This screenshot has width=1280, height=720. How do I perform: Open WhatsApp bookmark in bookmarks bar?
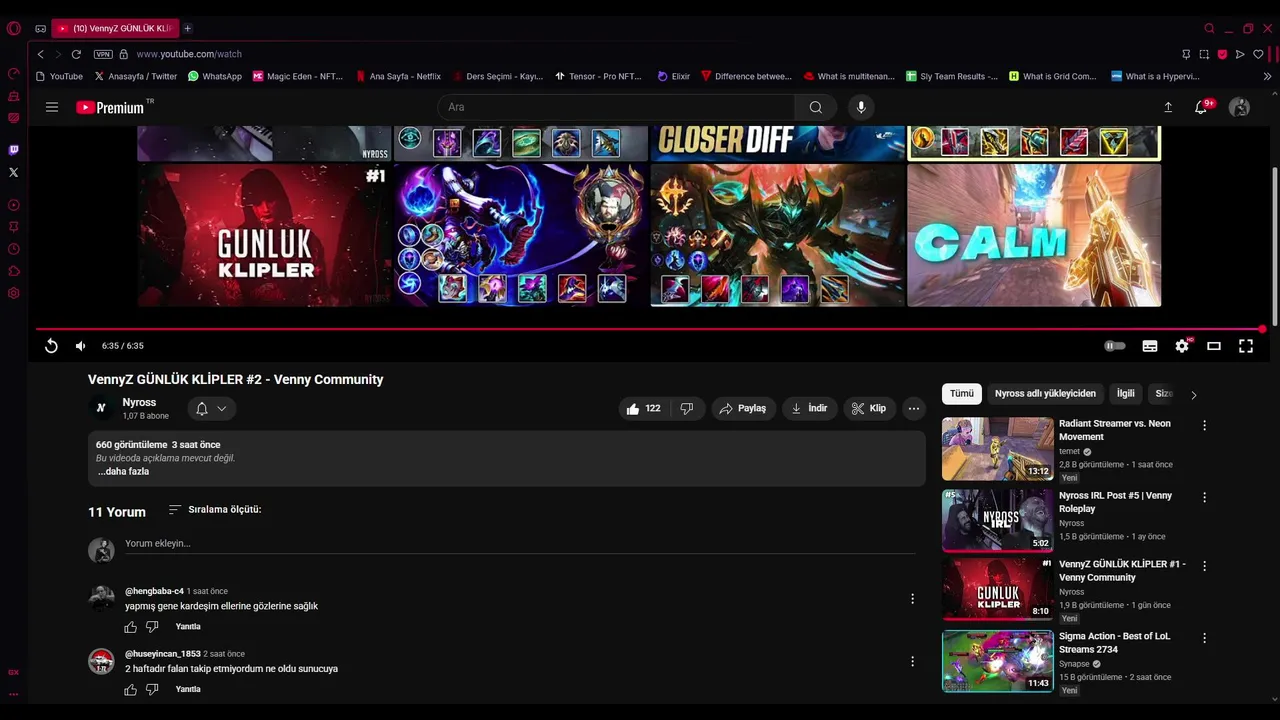[214, 76]
